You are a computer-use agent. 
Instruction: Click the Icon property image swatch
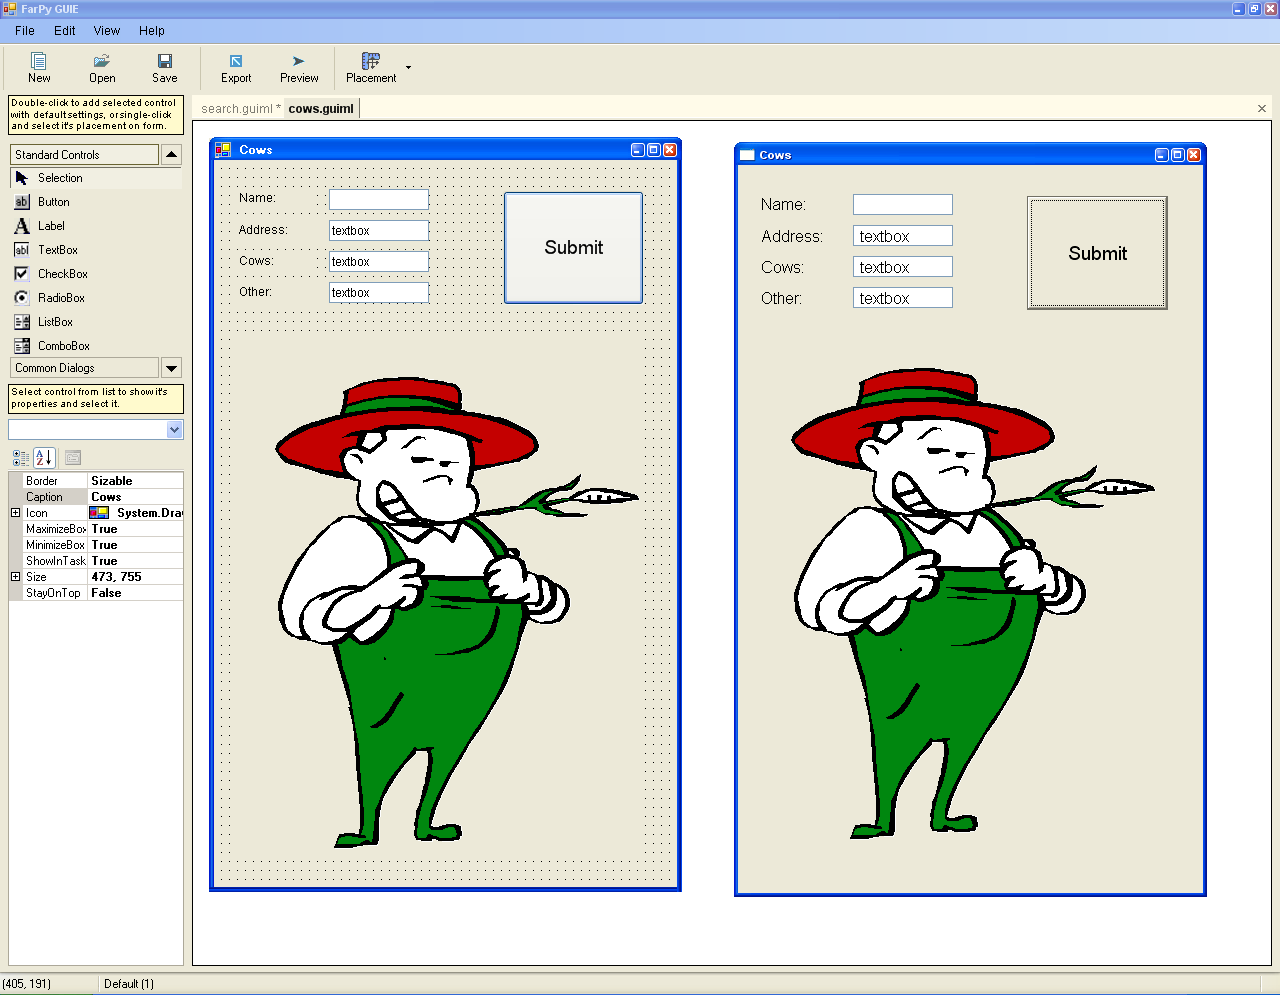[x=99, y=513]
